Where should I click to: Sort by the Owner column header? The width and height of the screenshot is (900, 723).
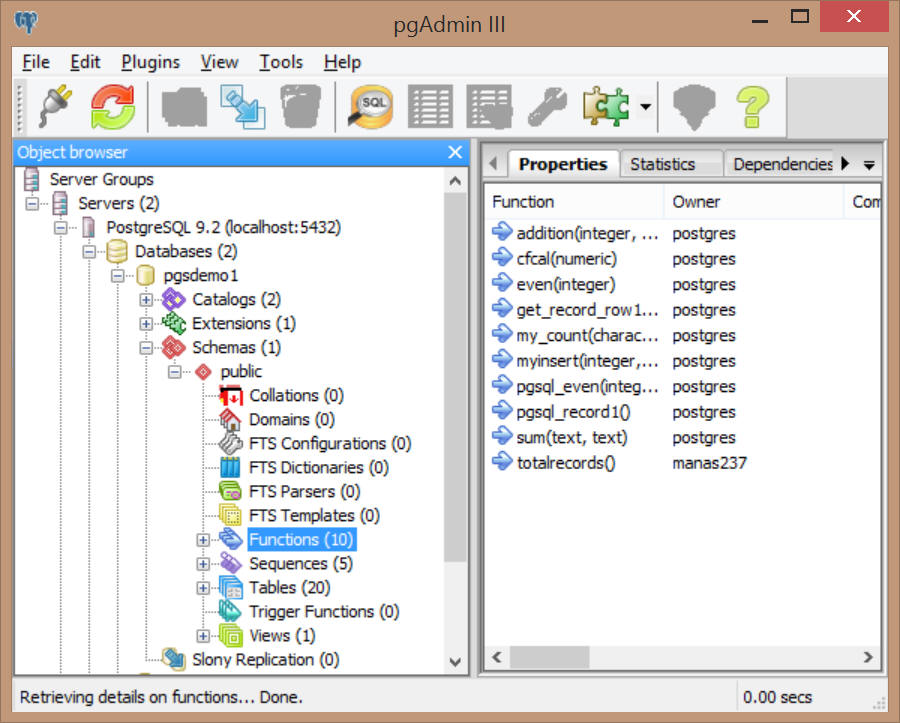tap(754, 202)
